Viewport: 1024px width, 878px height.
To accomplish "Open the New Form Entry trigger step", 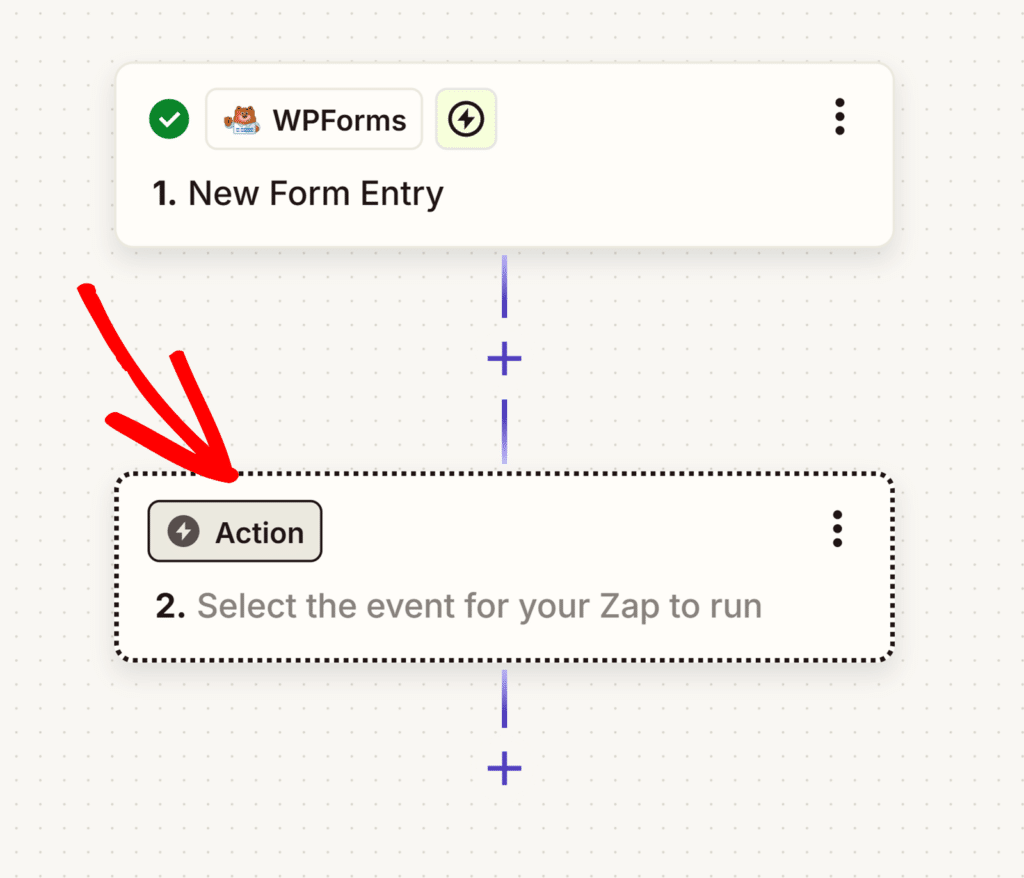I will [504, 155].
